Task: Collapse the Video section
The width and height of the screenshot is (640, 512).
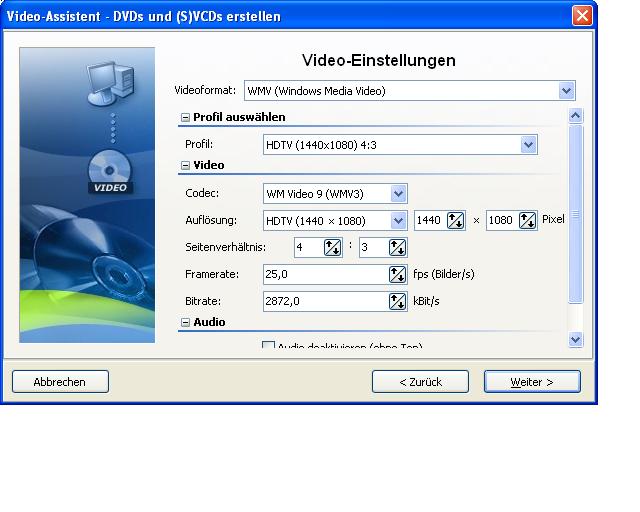Action: coord(185,165)
